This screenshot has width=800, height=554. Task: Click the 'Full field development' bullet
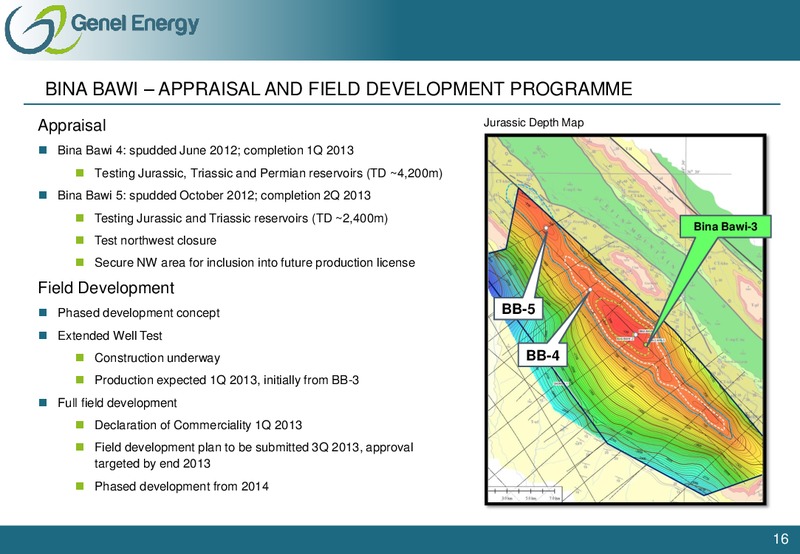(117, 403)
